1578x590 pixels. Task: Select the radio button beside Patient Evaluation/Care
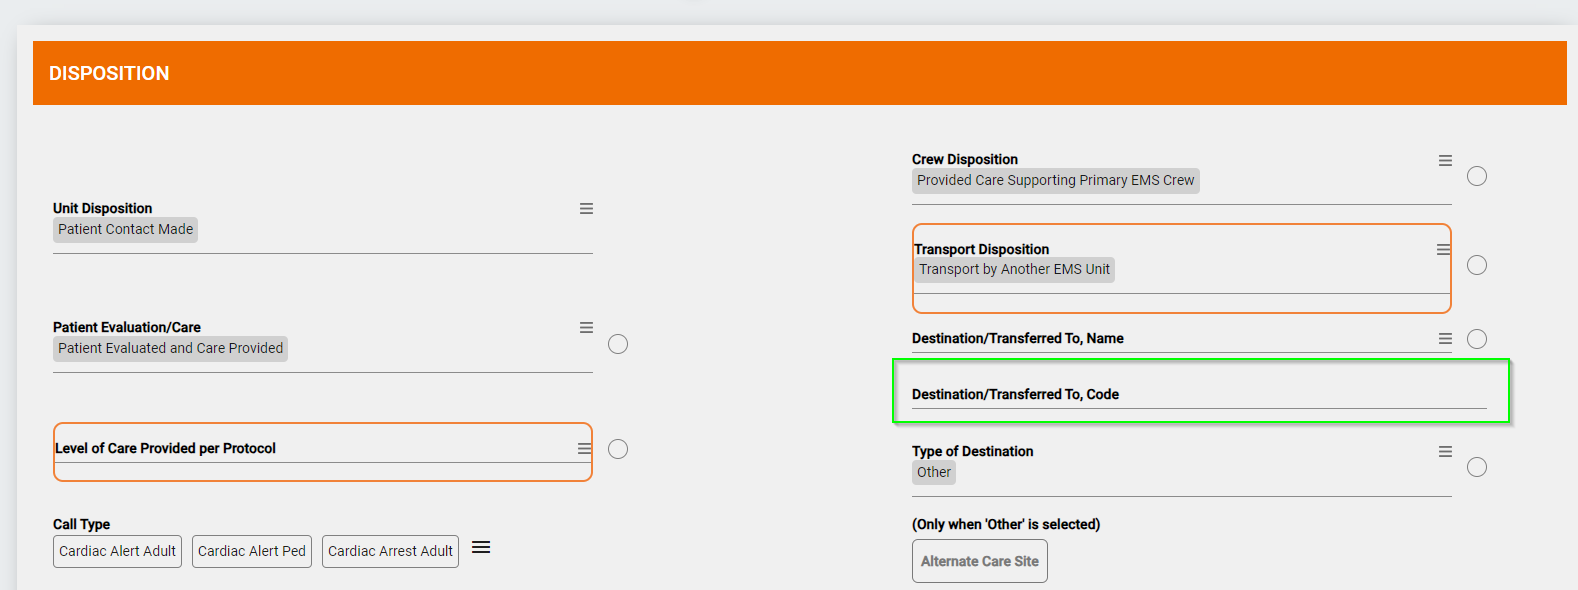[x=618, y=344]
